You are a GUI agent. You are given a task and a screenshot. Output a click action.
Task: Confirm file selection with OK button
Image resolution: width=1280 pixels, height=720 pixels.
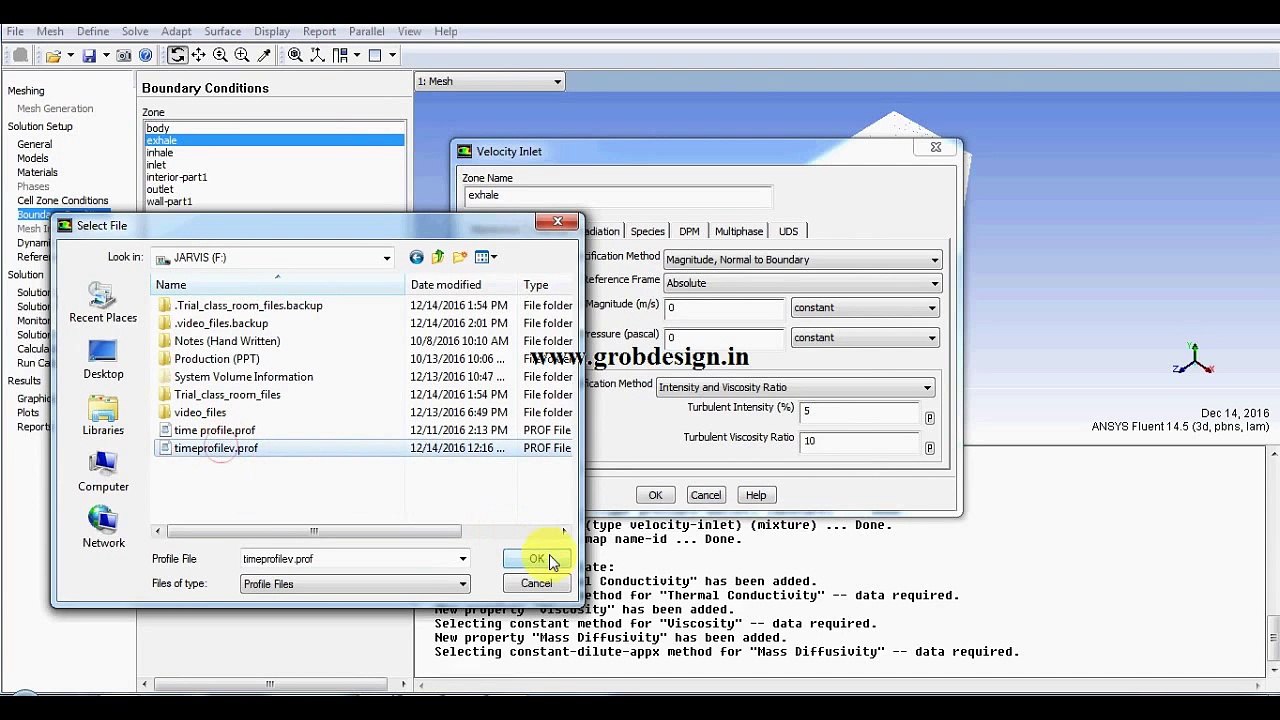point(537,560)
